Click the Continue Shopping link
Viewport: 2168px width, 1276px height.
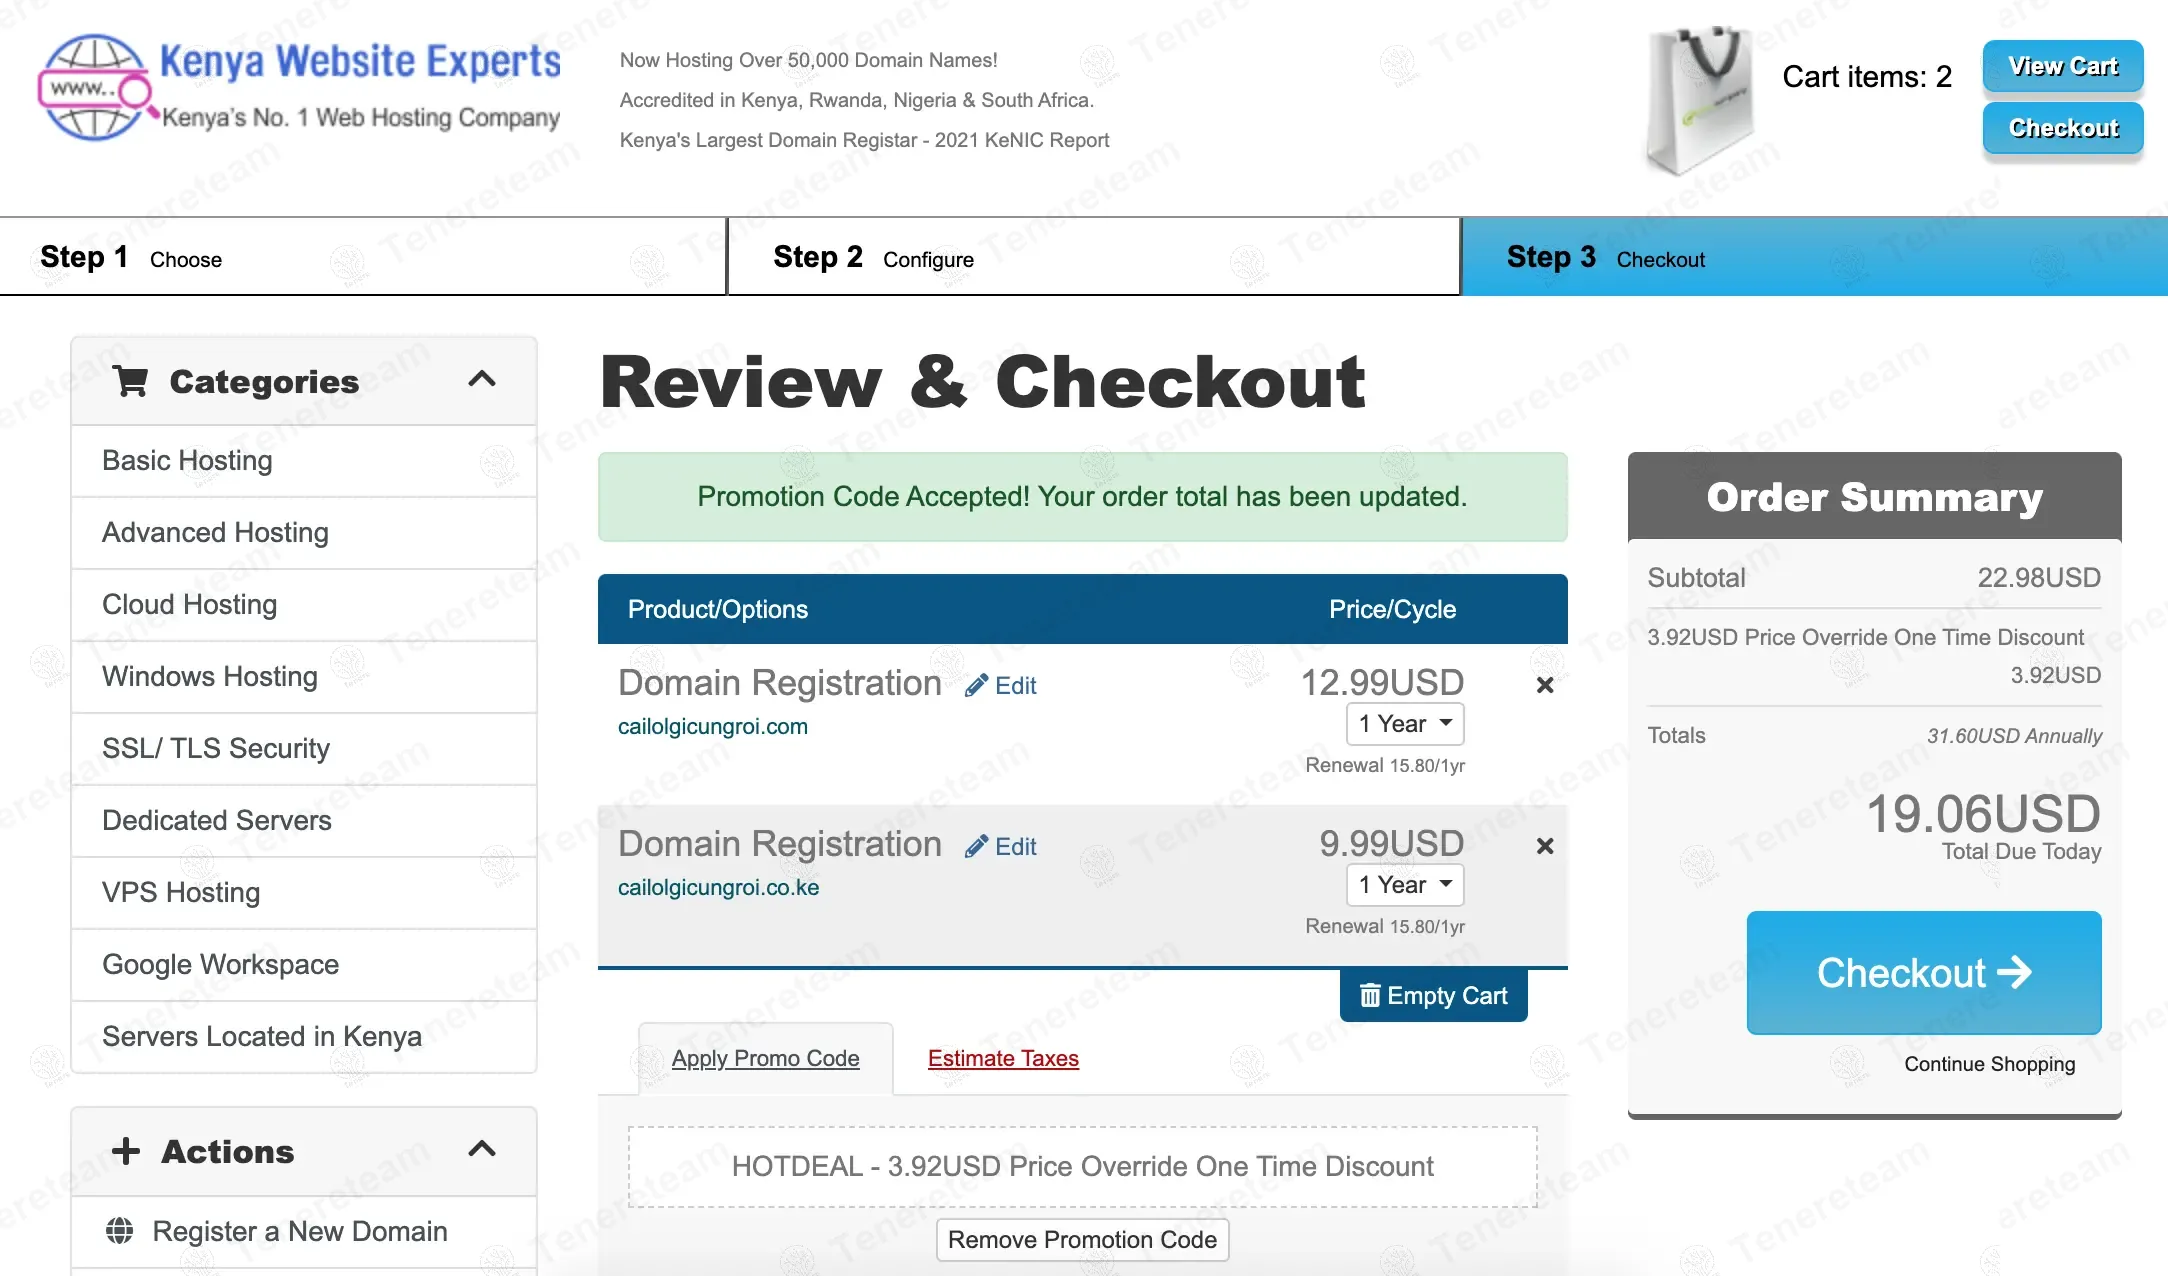[1989, 1064]
